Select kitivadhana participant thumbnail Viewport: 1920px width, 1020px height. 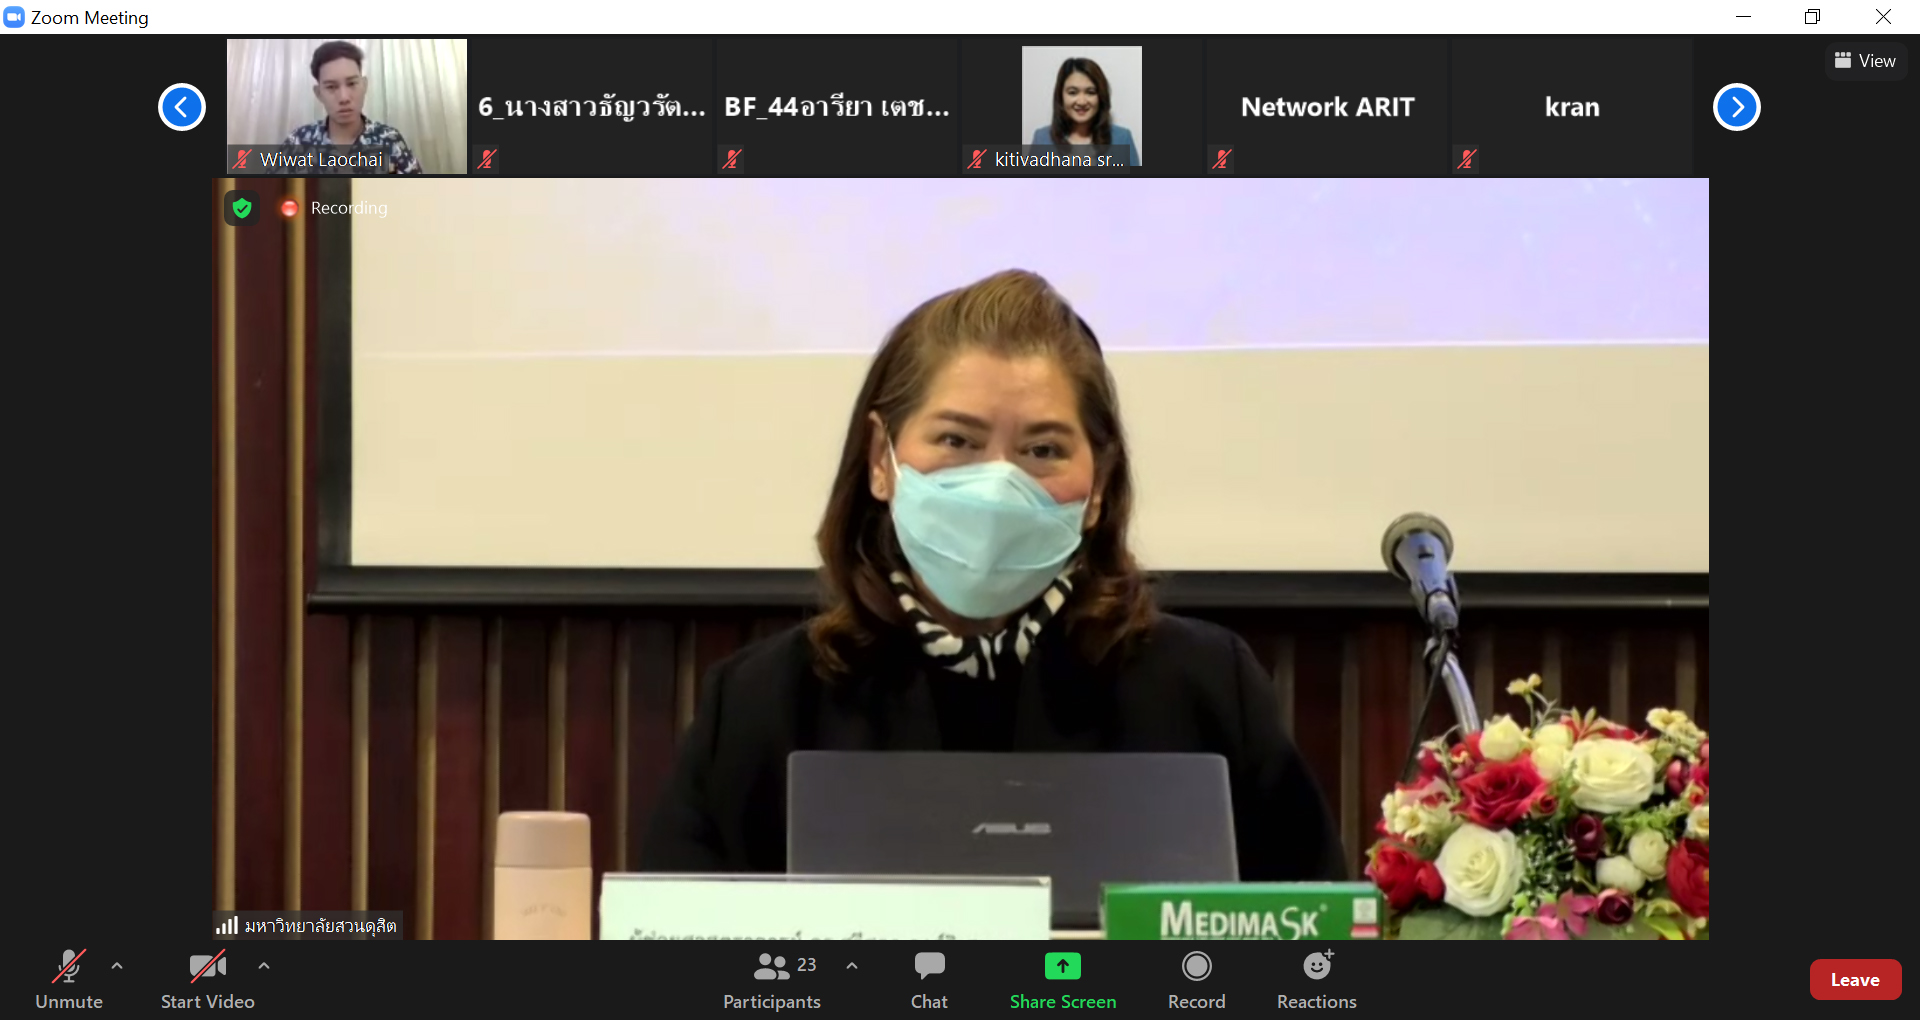pyautogui.click(x=1082, y=106)
